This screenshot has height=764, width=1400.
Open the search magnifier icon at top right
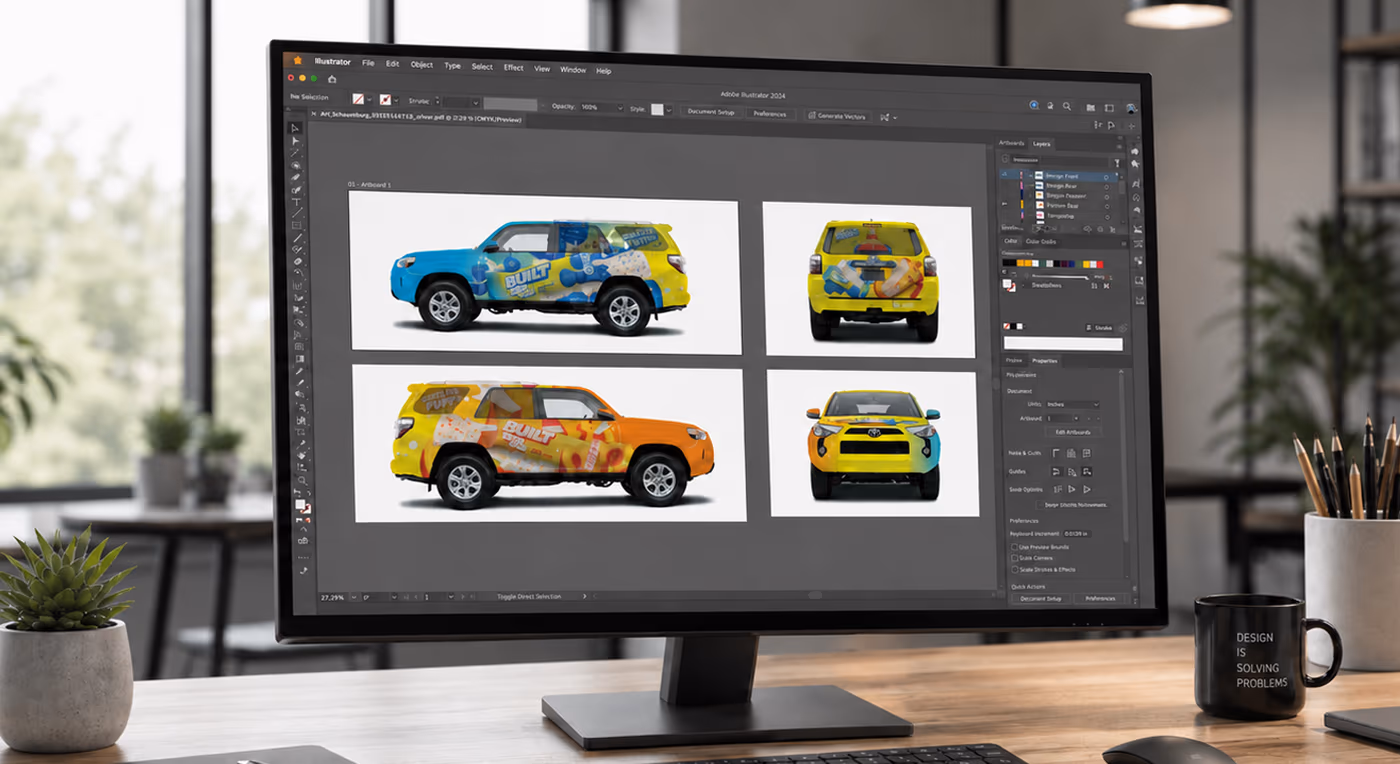pos(1067,106)
